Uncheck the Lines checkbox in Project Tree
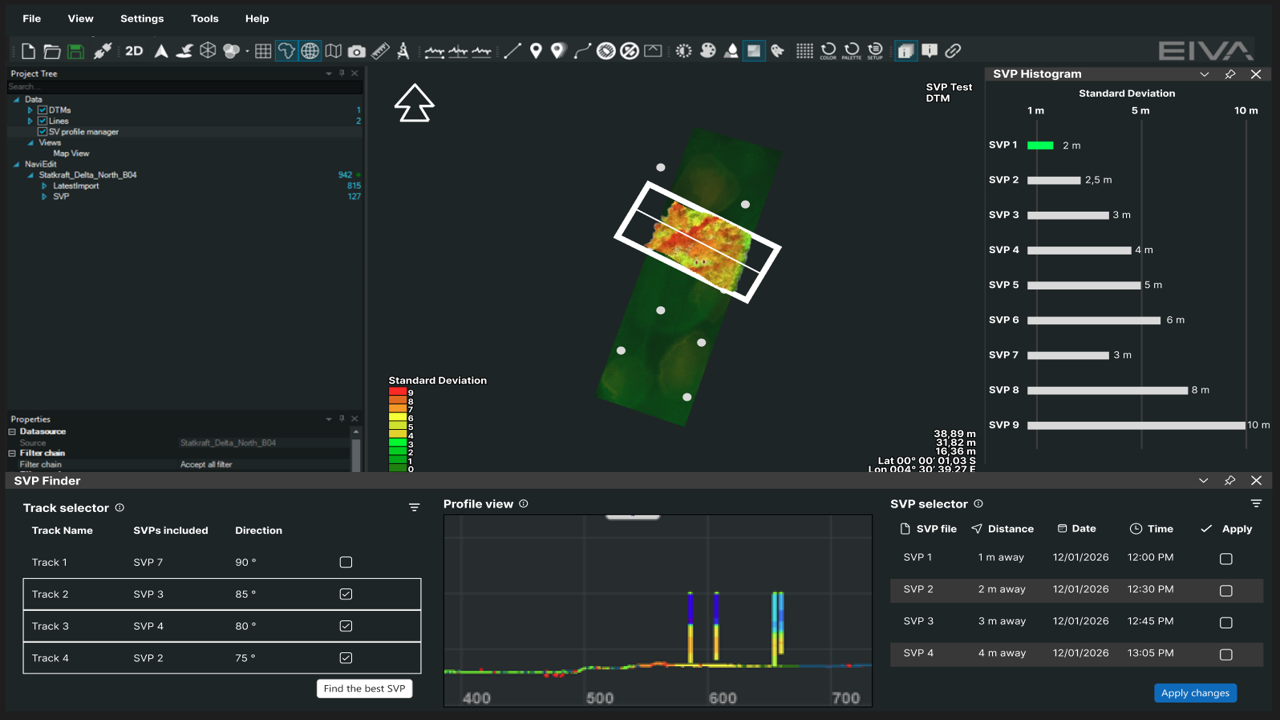The height and width of the screenshot is (720, 1280). pos(42,121)
